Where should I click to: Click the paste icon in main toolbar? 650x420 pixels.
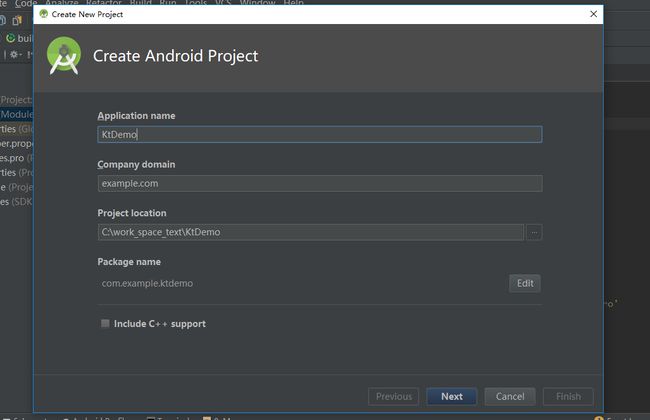click(17, 20)
